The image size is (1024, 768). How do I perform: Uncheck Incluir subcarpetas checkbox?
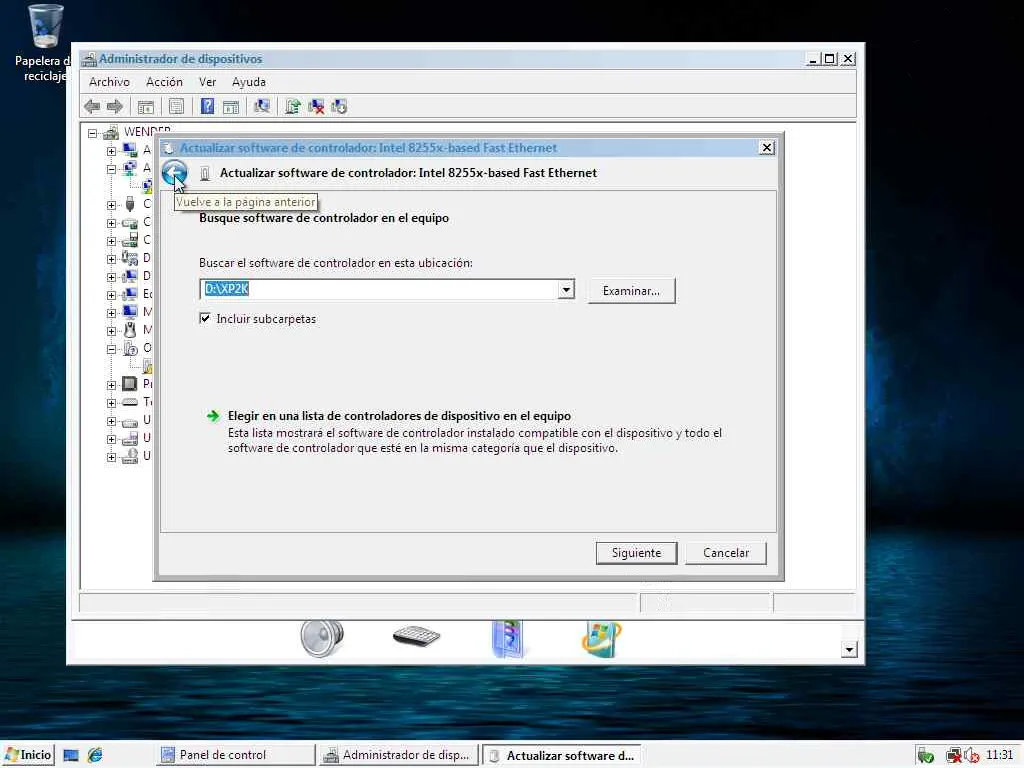[x=205, y=318]
